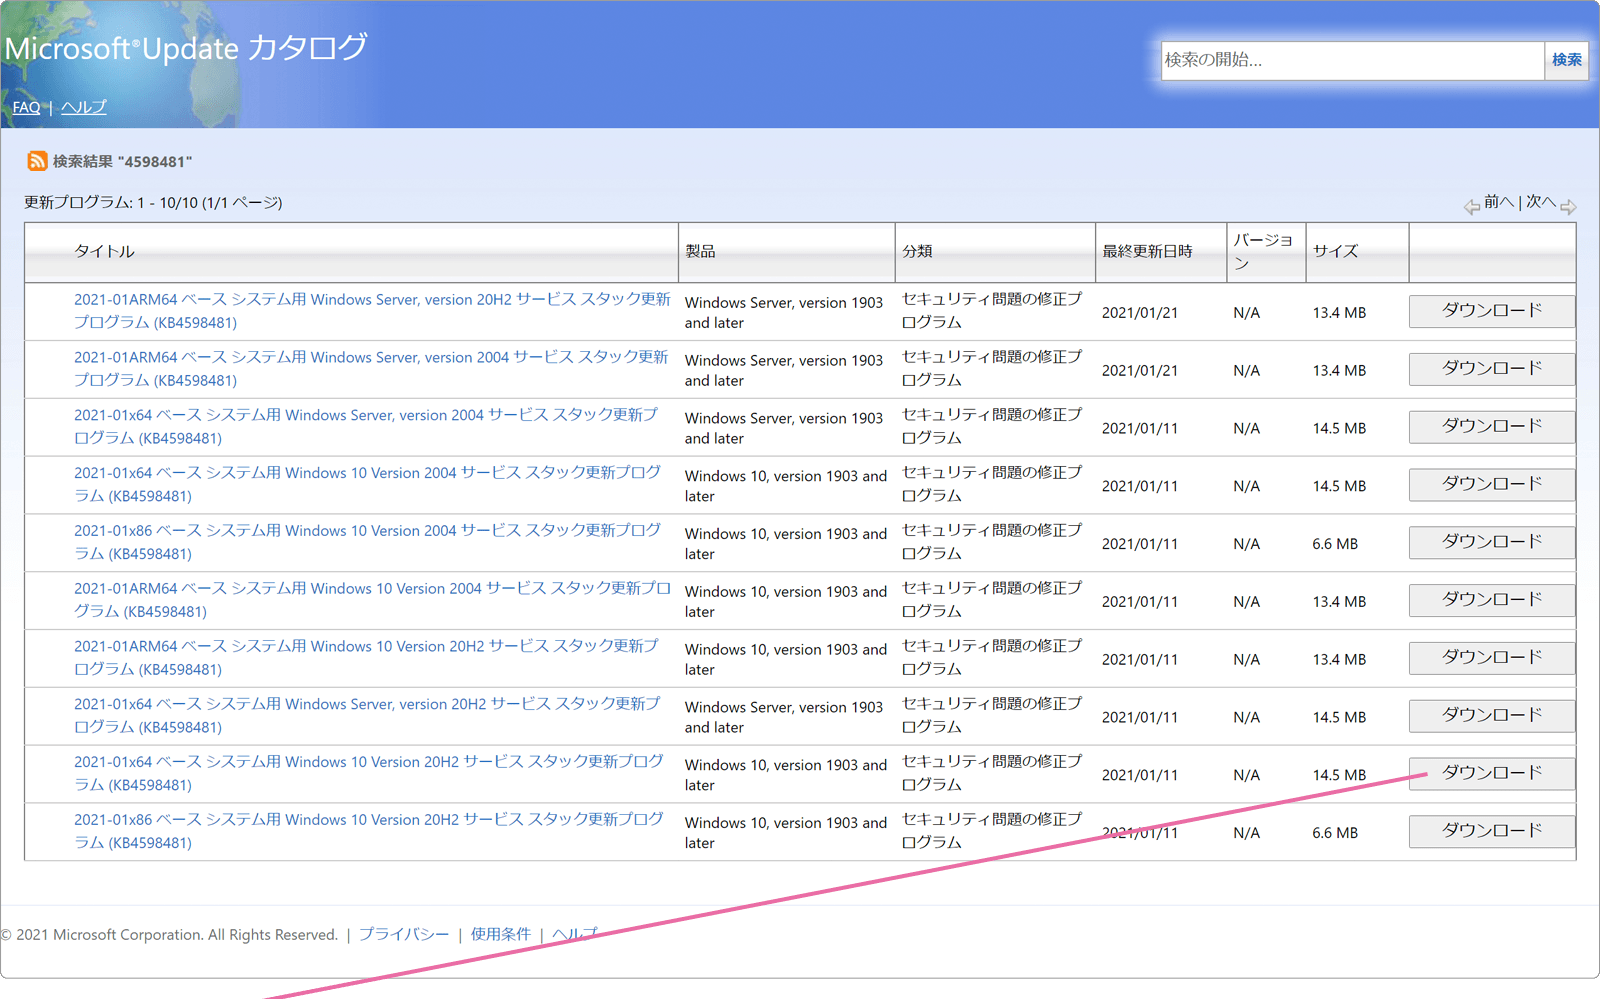Select the 更新プログラム: 1 - 10/10 count text
Image resolution: width=1600 pixels, height=999 pixels.
tap(153, 202)
